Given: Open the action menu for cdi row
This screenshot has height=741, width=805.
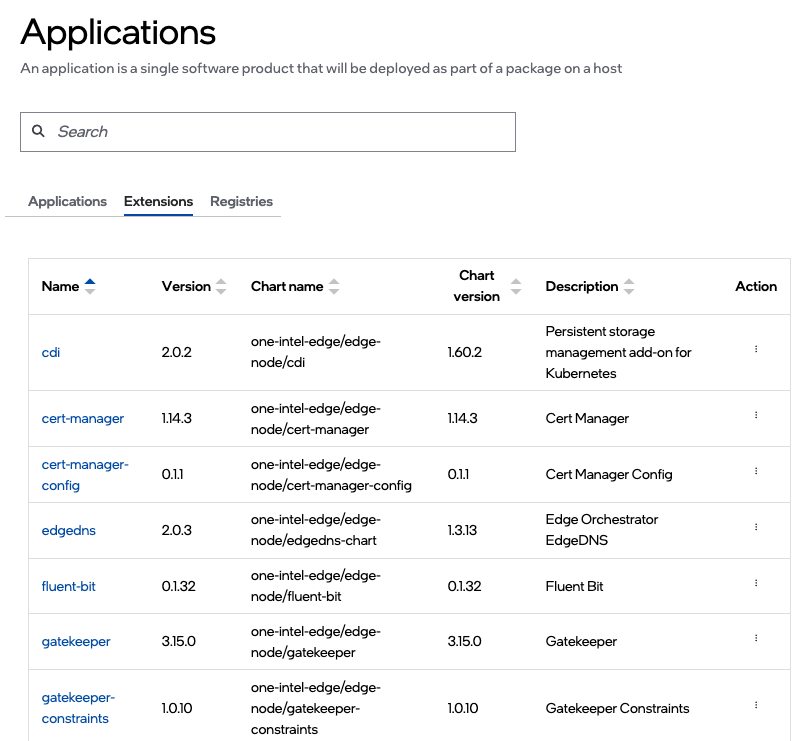Looking at the screenshot, I should coord(755,349).
